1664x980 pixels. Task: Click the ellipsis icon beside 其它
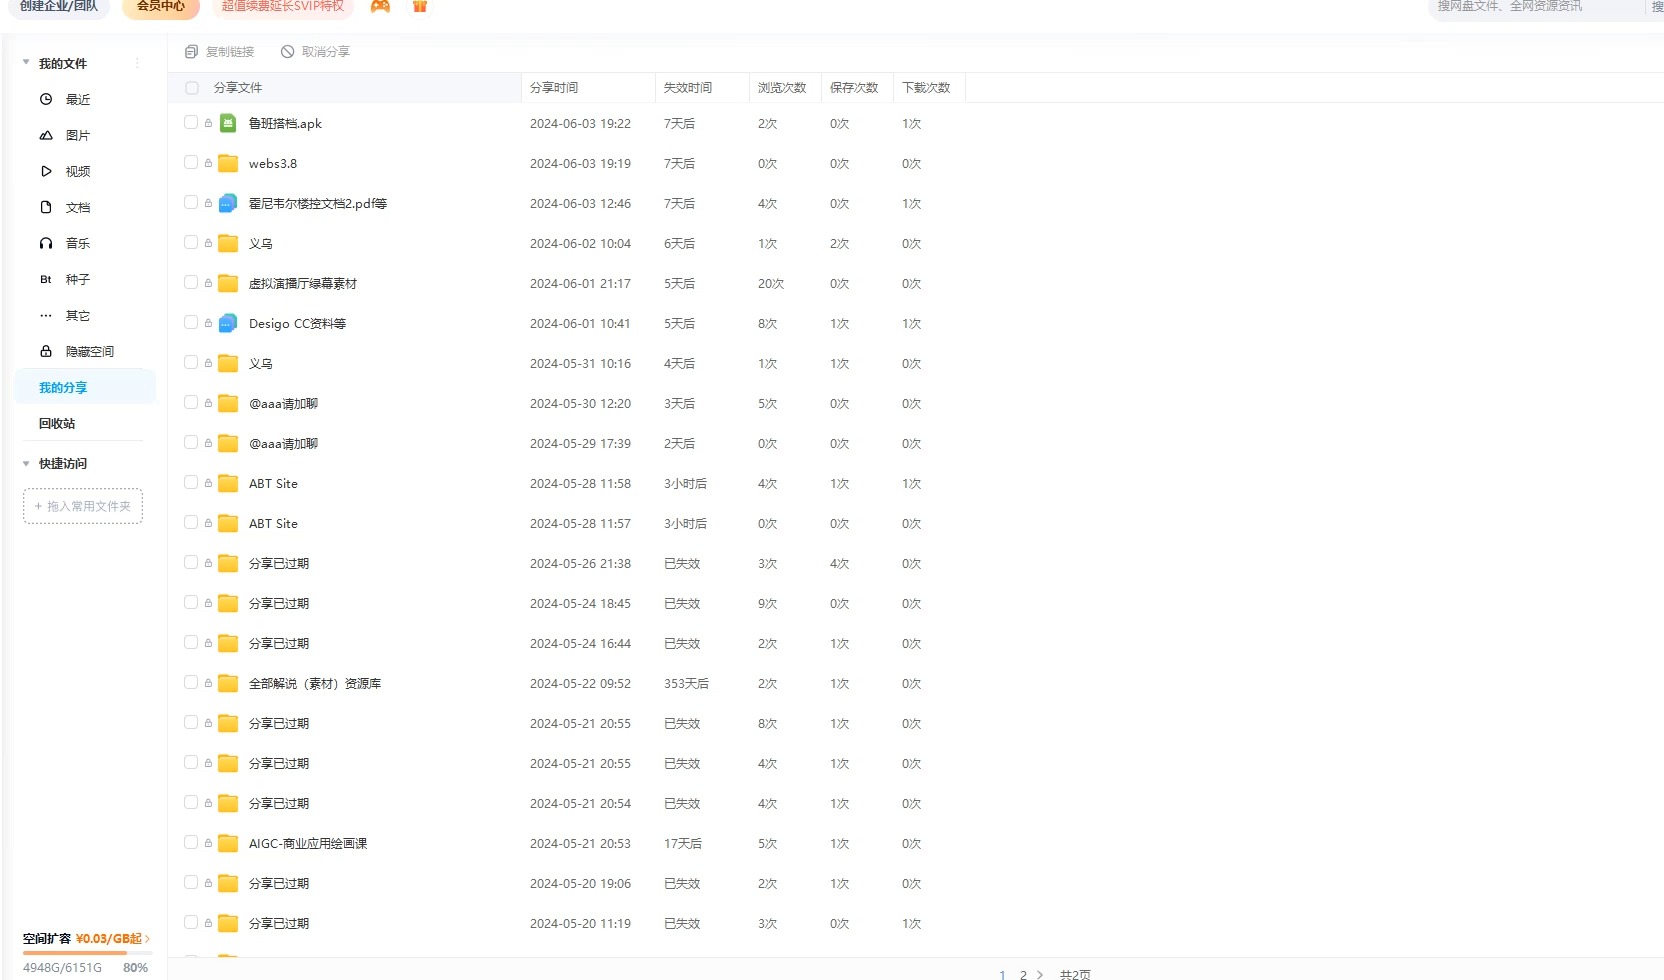pyautogui.click(x=46, y=315)
